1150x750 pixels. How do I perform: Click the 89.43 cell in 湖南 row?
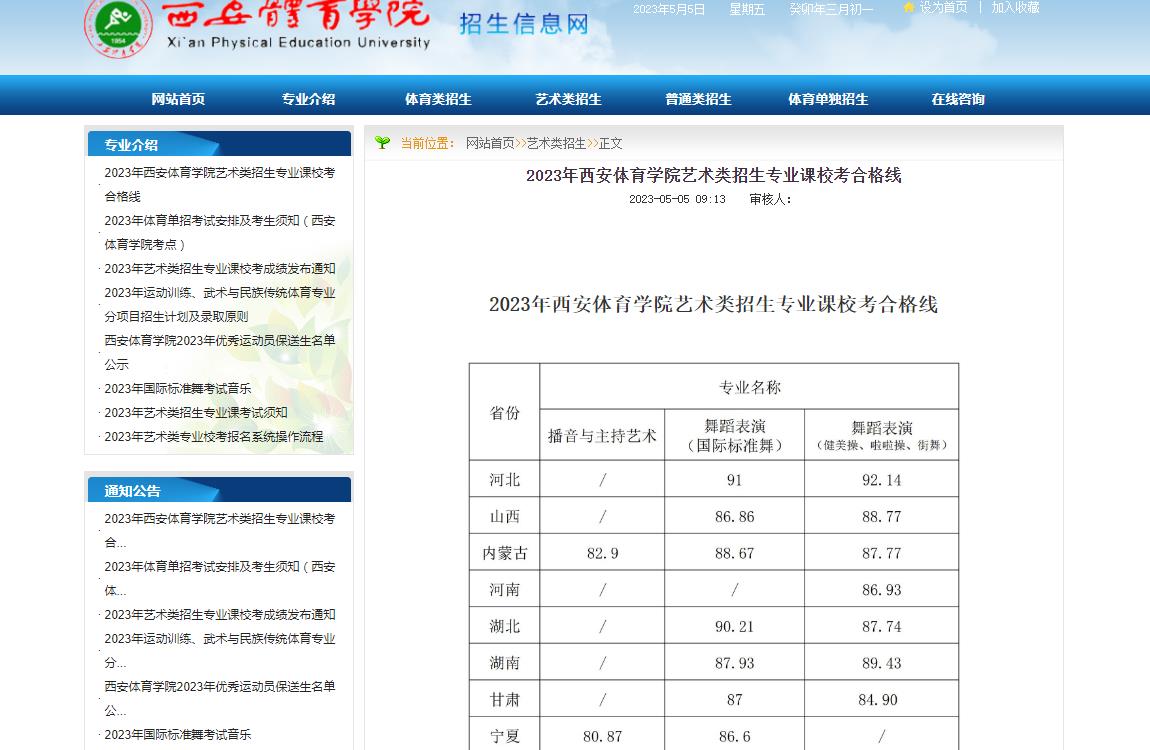point(882,663)
